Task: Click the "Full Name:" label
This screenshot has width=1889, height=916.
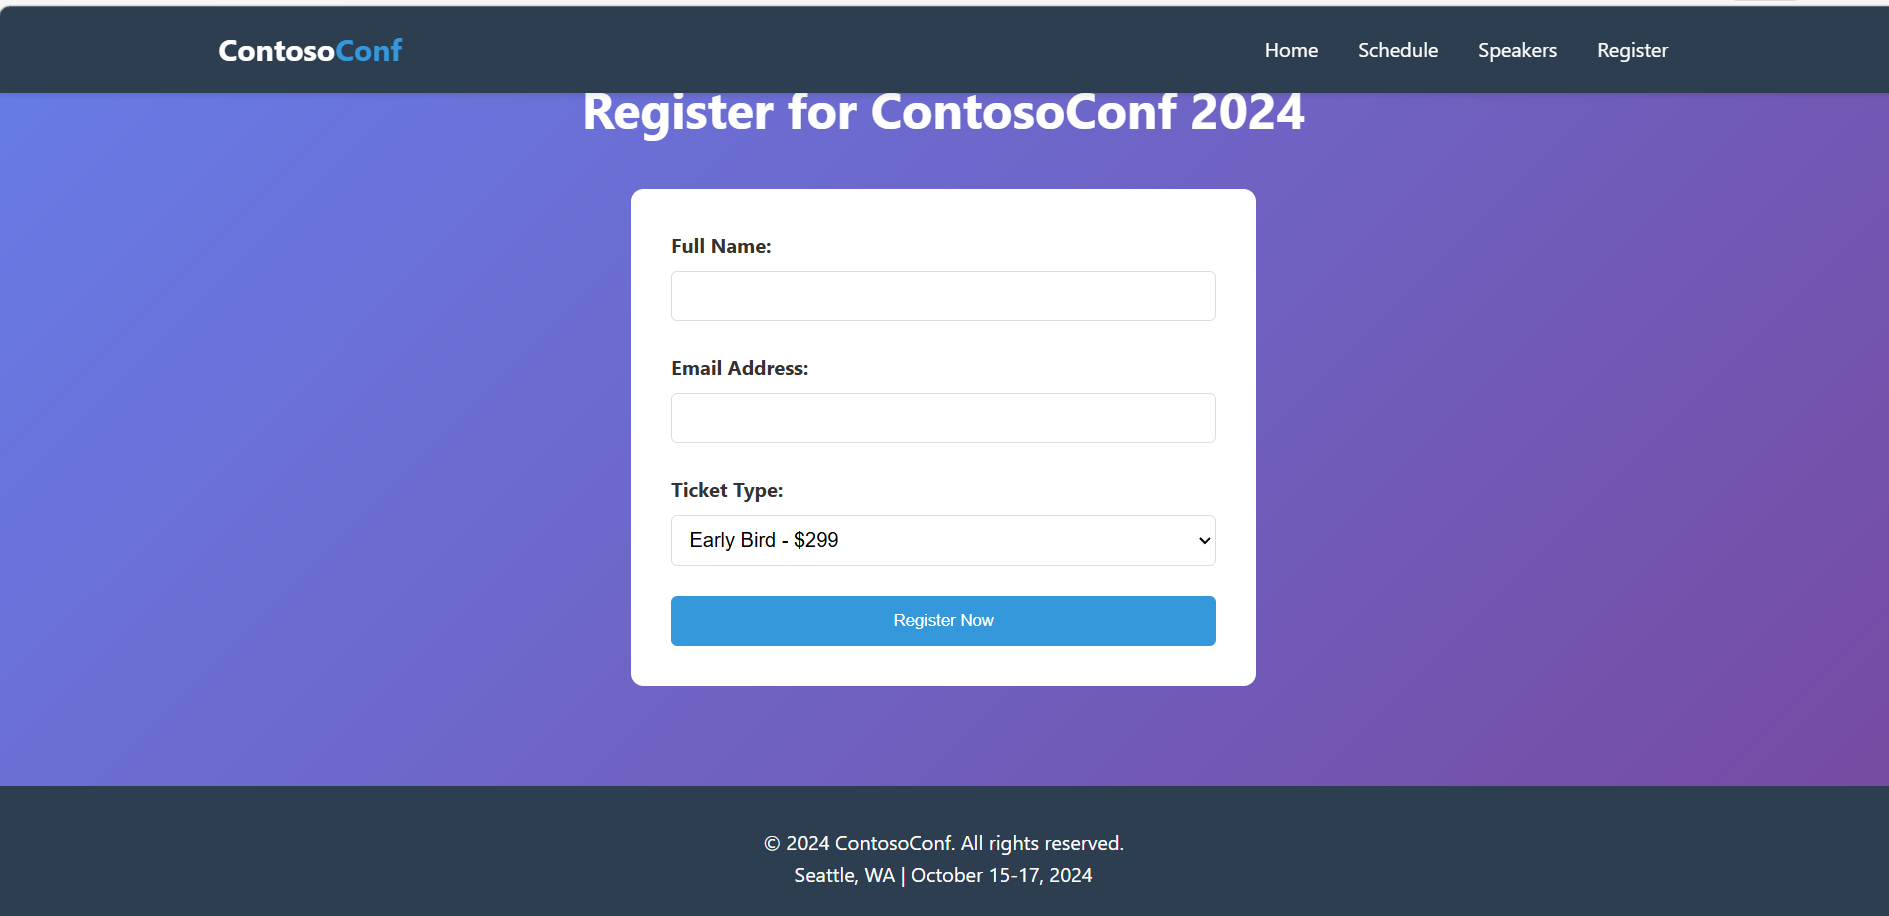Action: coord(721,247)
